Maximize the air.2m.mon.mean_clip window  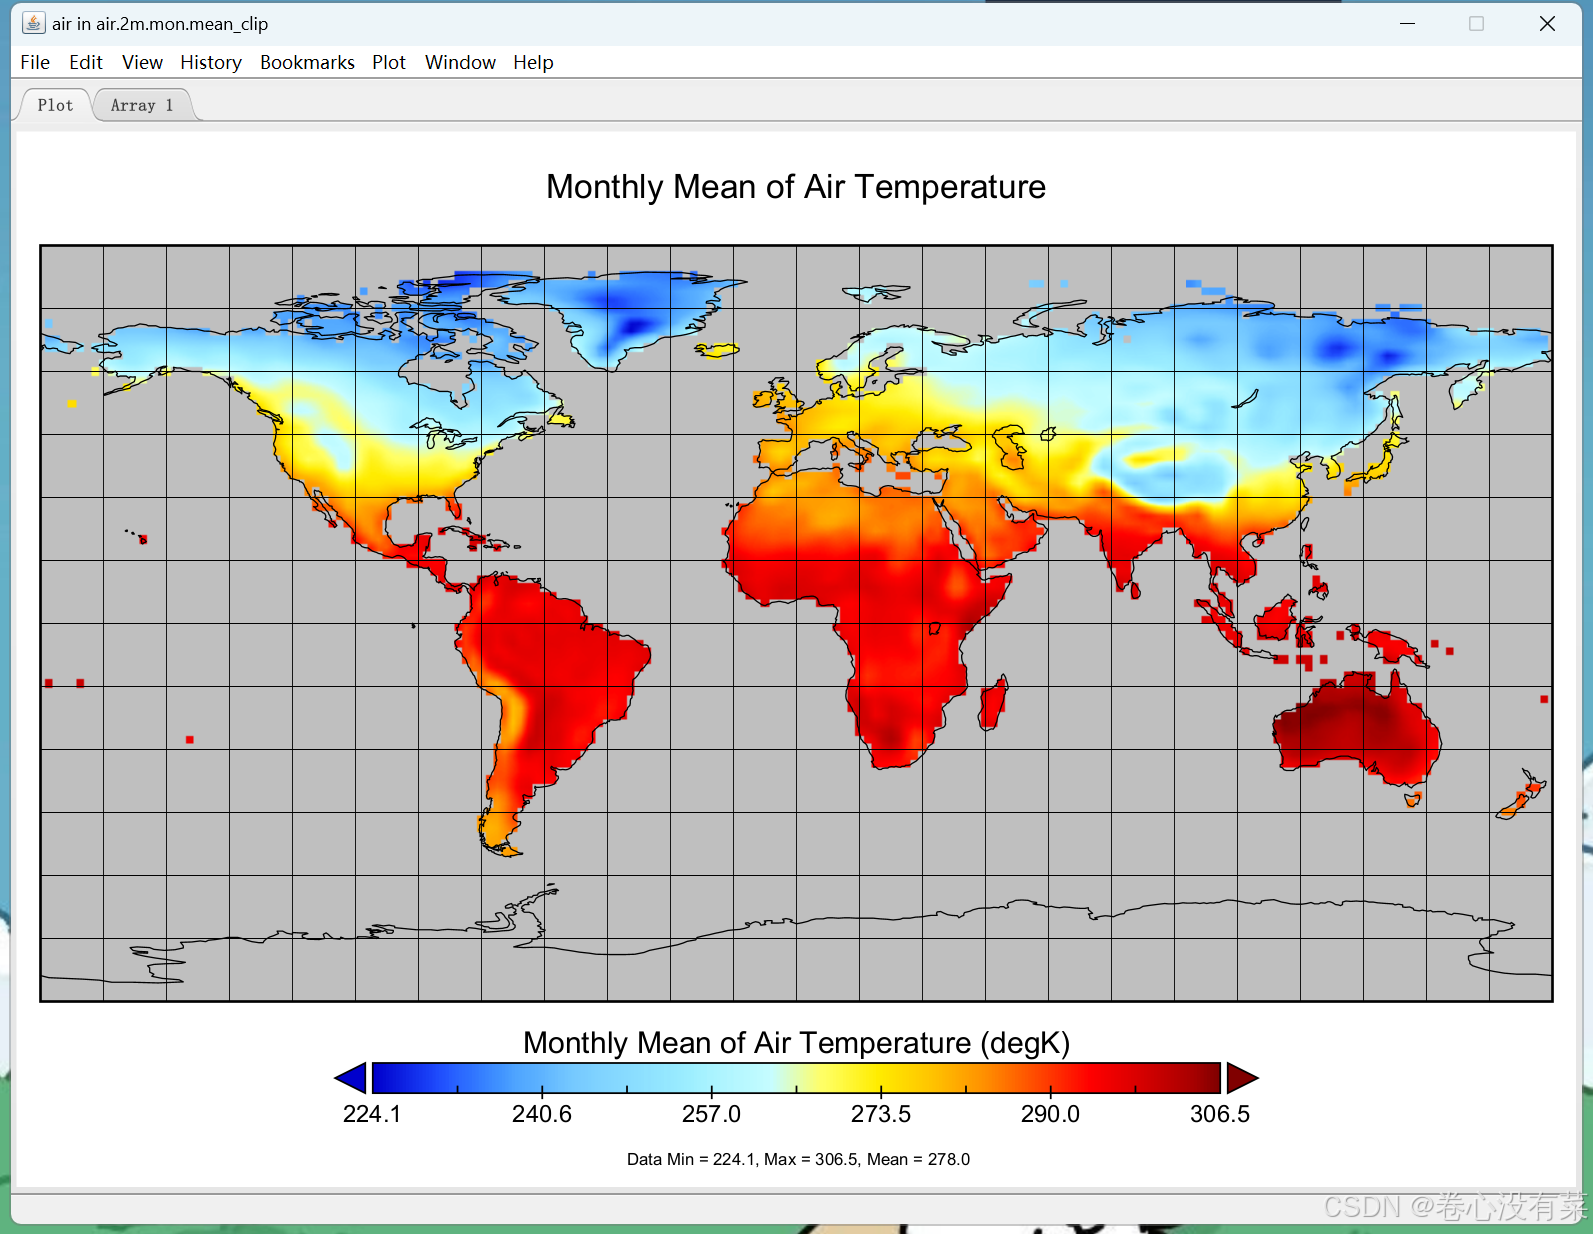[1476, 23]
